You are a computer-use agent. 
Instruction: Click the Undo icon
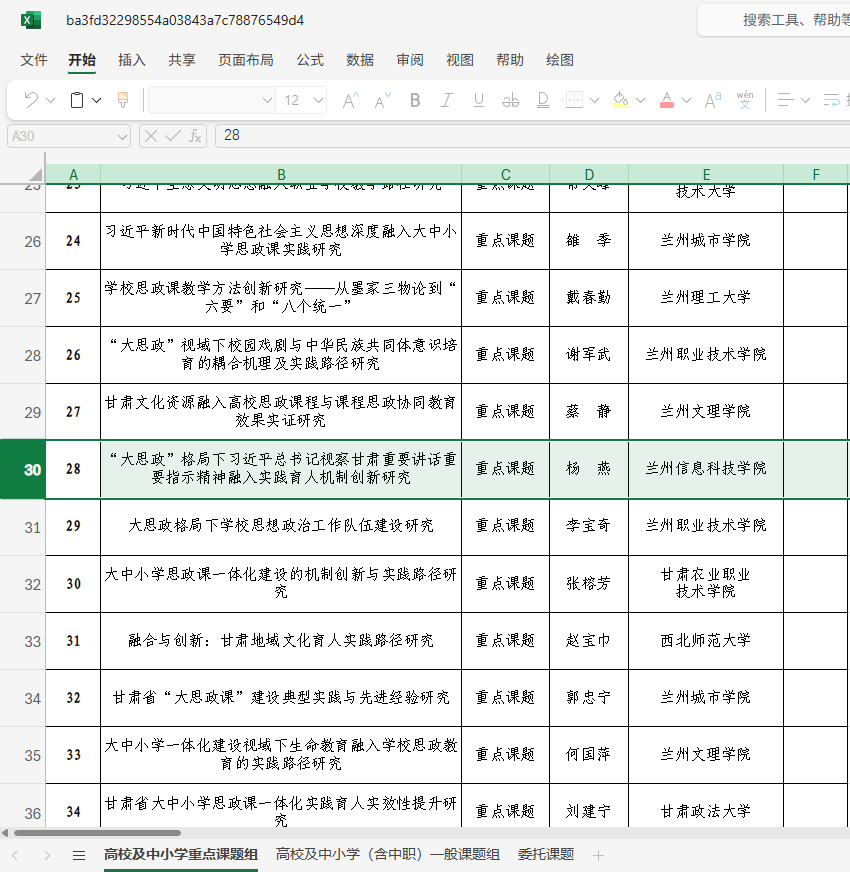pos(31,100)
